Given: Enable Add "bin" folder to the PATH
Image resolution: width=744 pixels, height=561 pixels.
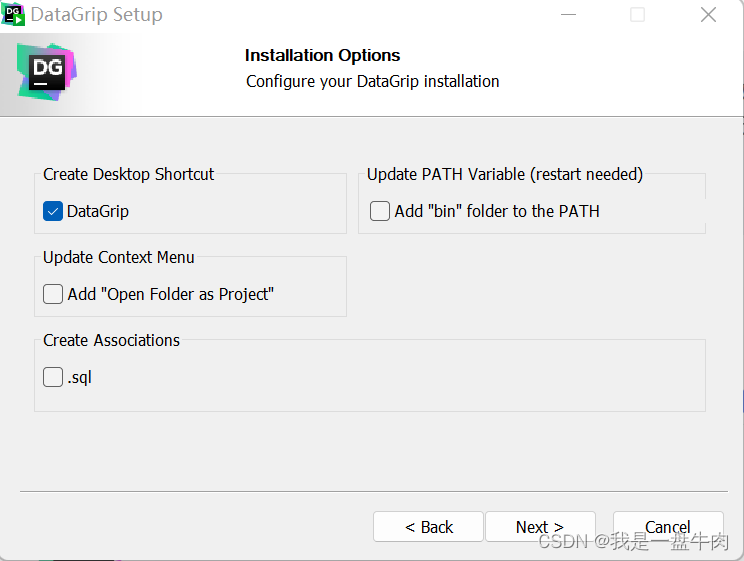Looking at the screenshot, I should pyautogui.click(x=380, y=211).
